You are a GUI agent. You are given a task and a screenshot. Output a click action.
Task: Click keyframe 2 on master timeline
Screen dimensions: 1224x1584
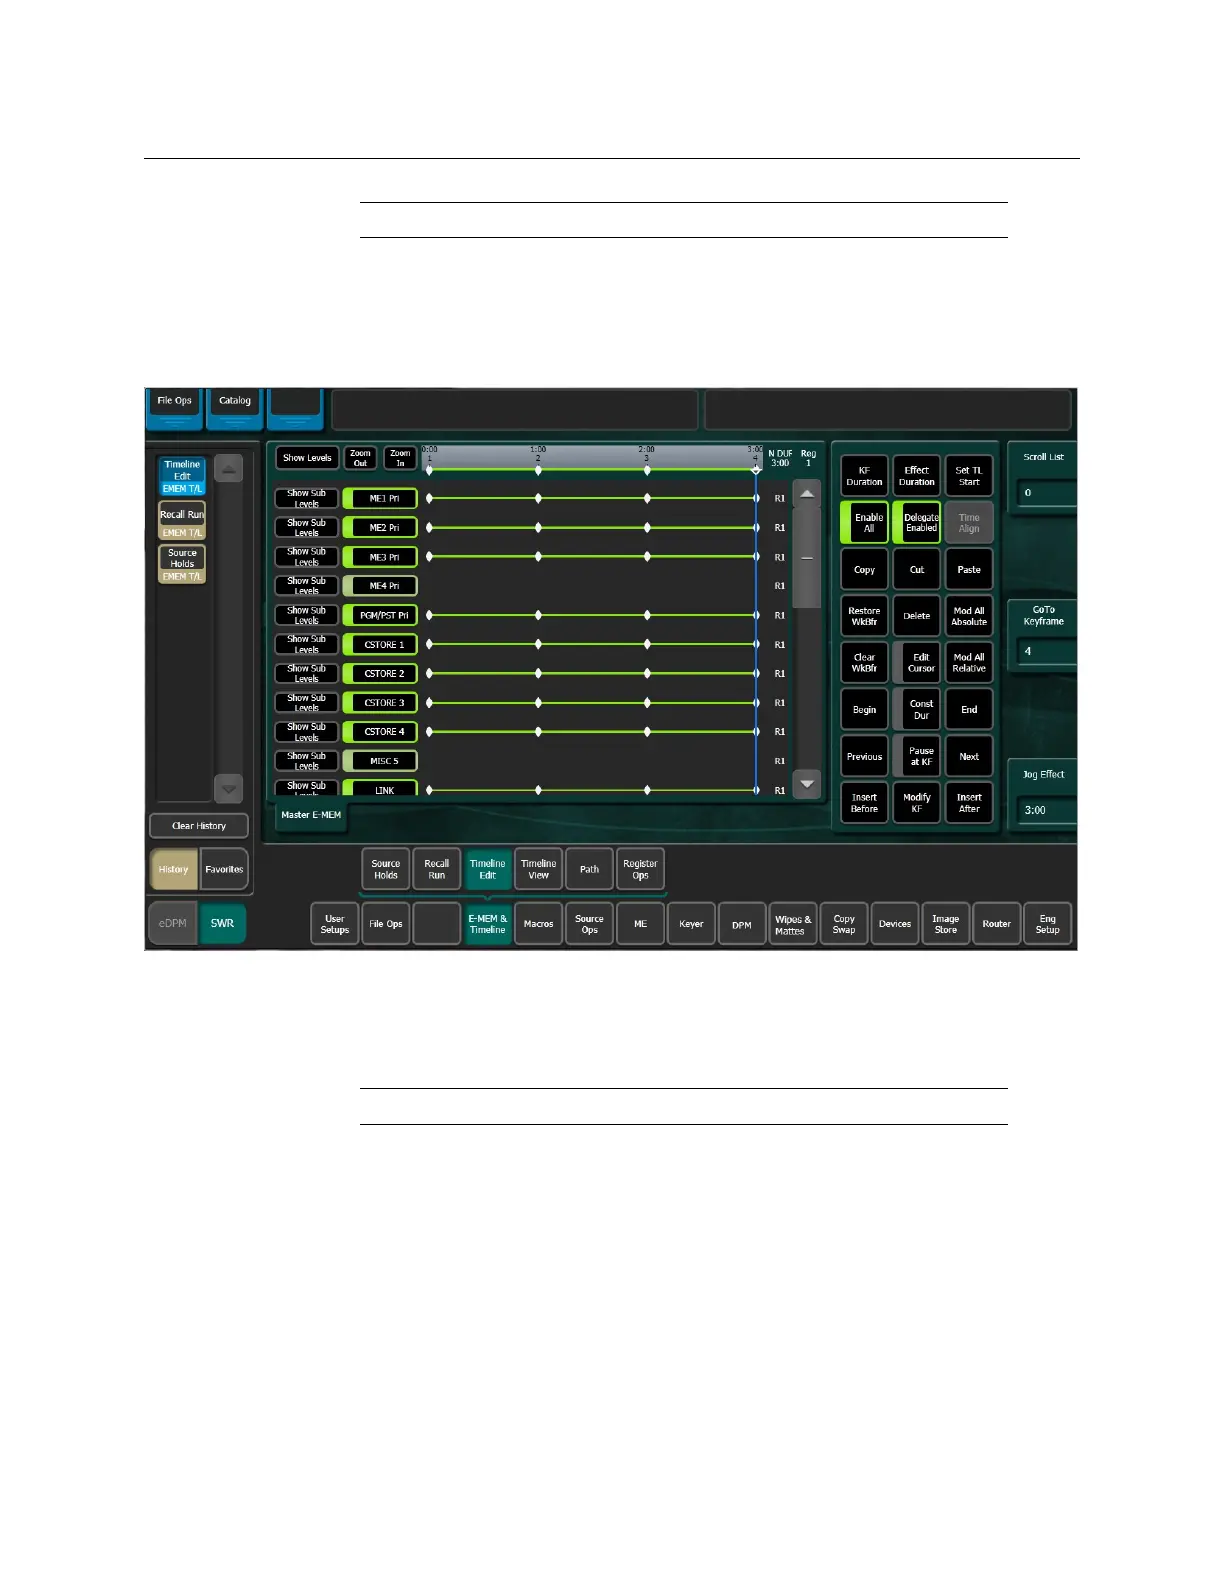pos(538,470)
